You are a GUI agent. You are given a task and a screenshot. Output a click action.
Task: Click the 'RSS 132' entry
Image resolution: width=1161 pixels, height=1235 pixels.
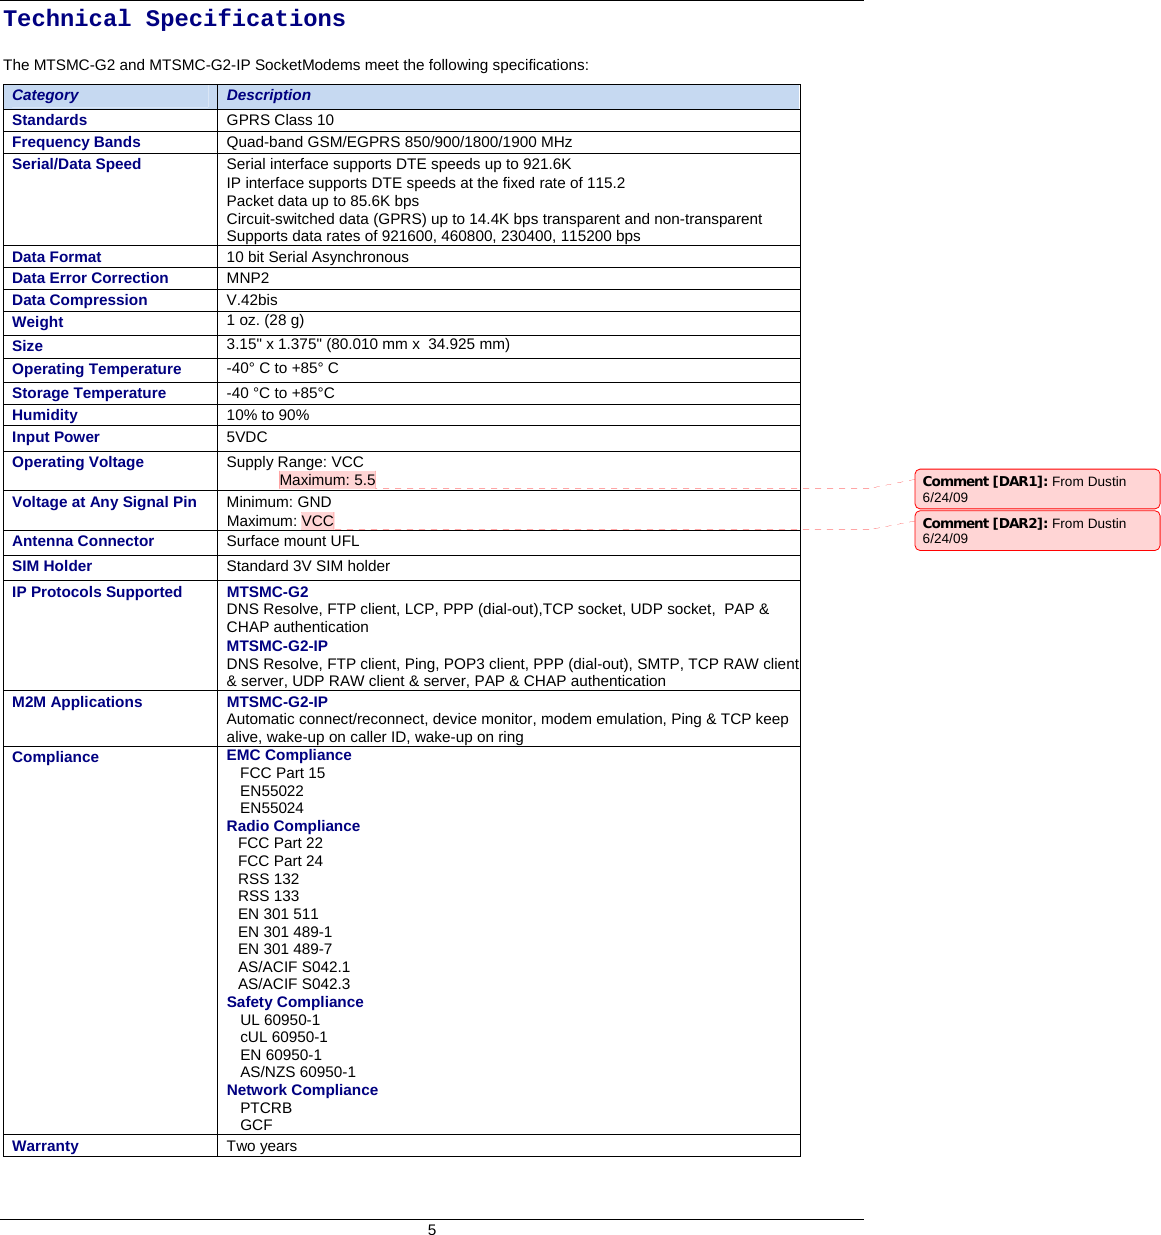click(268, 879)
